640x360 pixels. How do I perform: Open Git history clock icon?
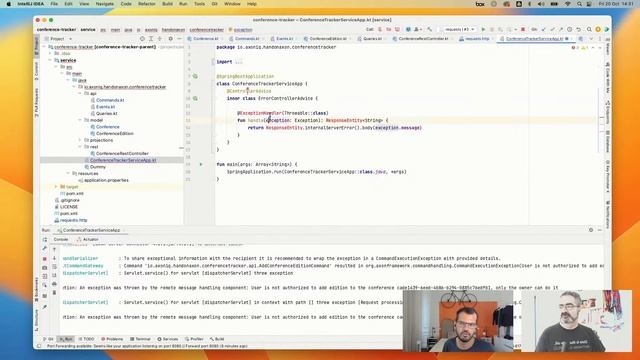coord(569,29)
